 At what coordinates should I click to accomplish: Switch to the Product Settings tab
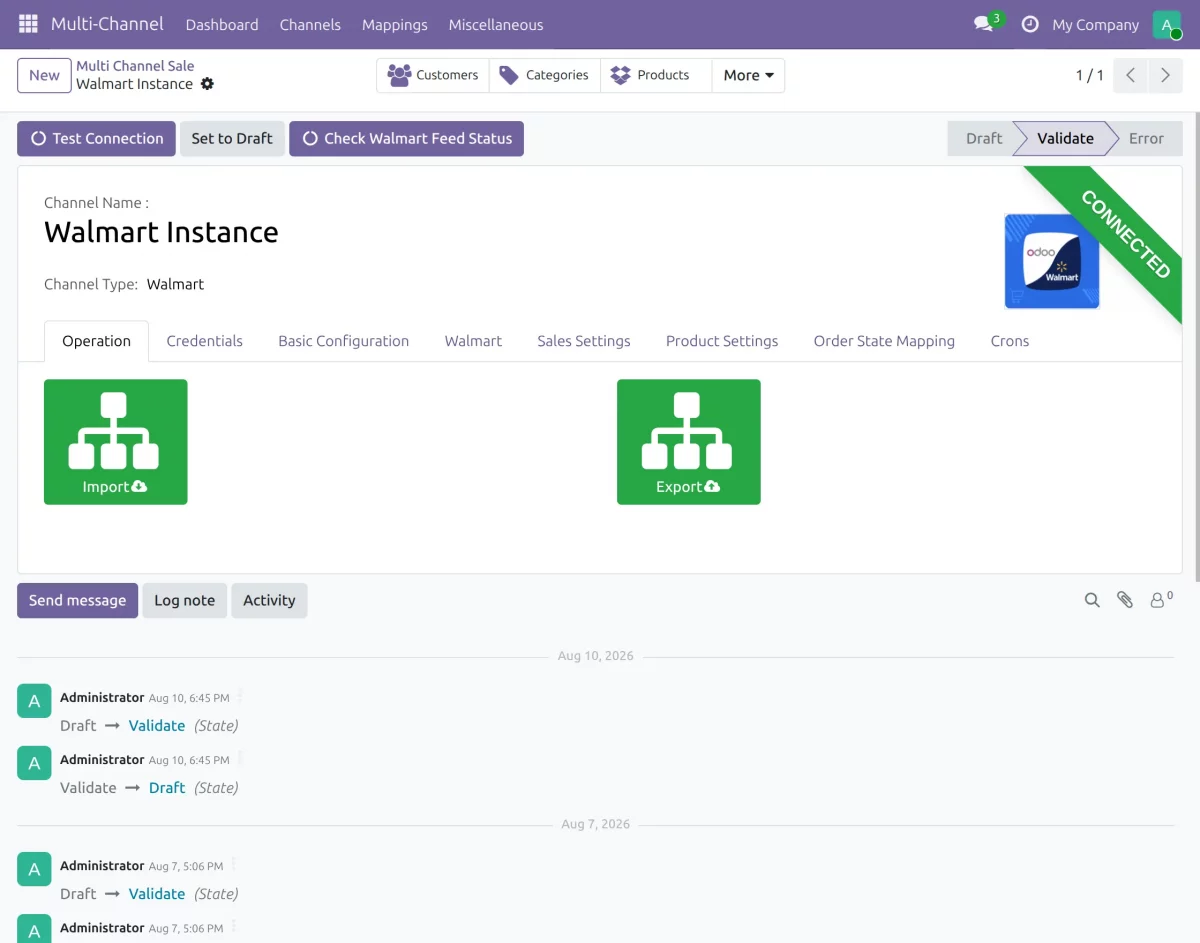point(722,341)
